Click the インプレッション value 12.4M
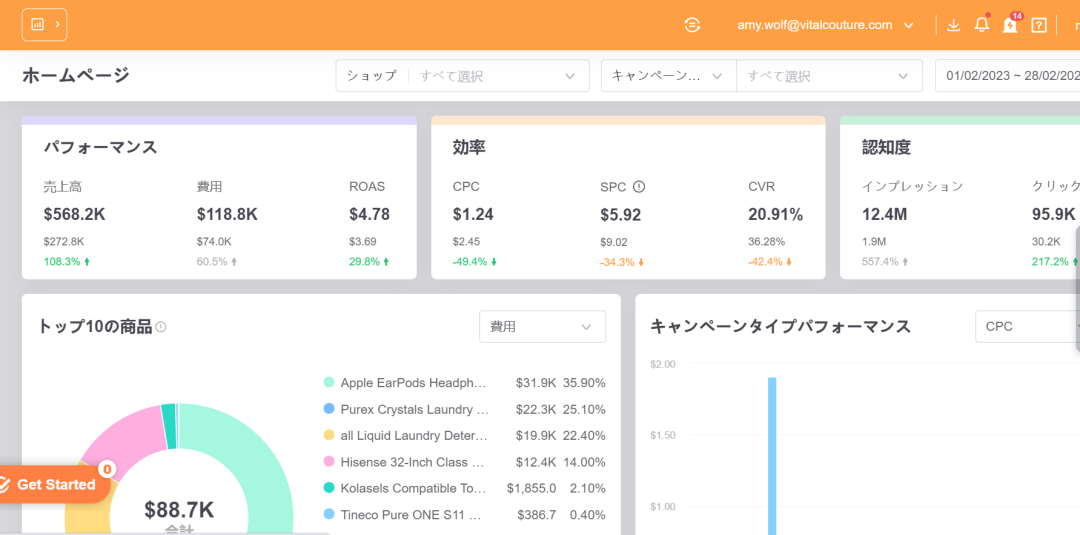 884,215
